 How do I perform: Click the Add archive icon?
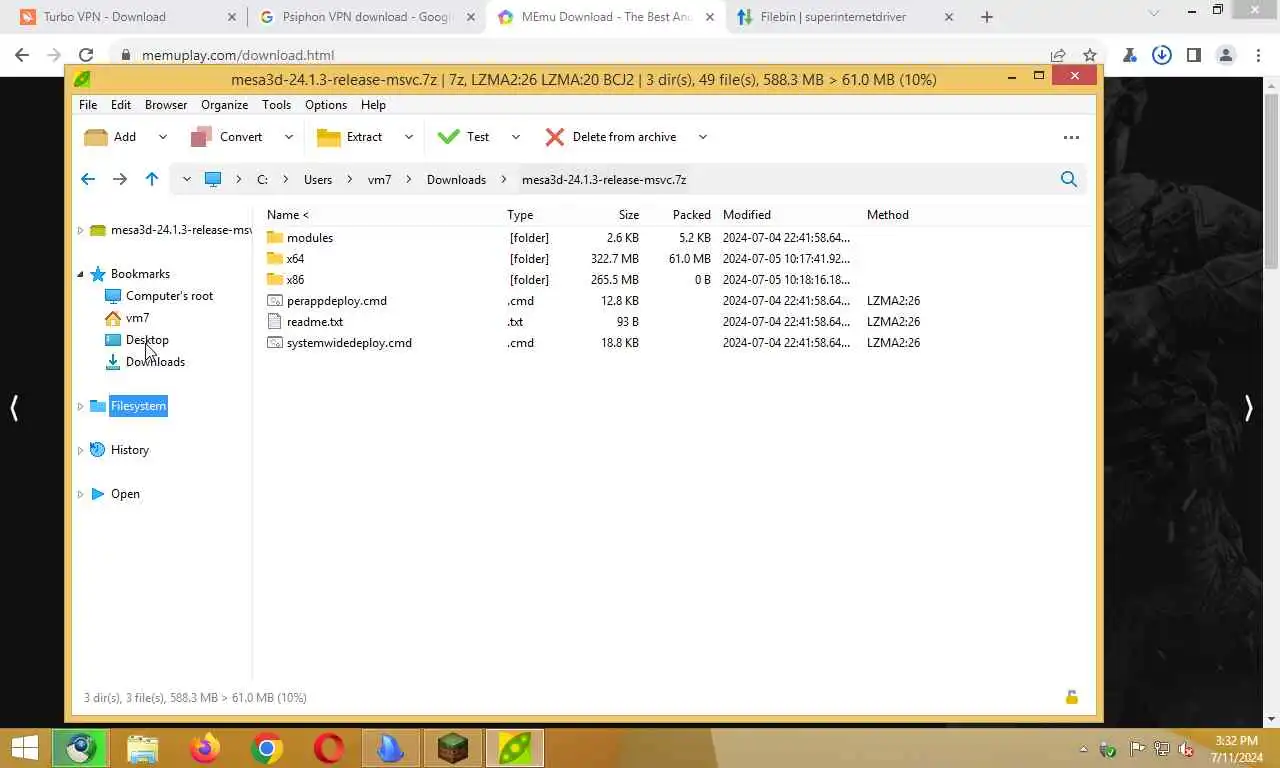click(x=96, y=137)
